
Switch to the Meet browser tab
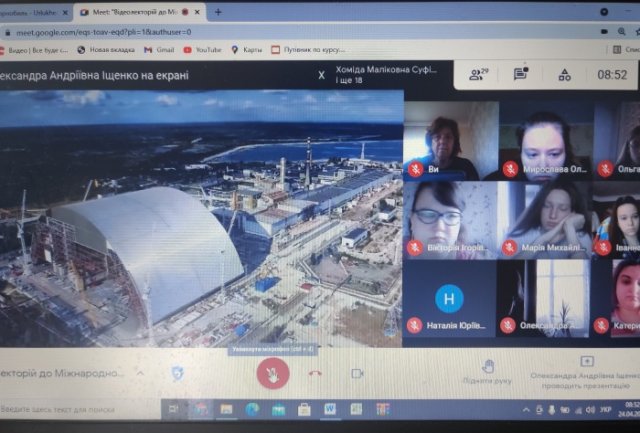point(140,12)
